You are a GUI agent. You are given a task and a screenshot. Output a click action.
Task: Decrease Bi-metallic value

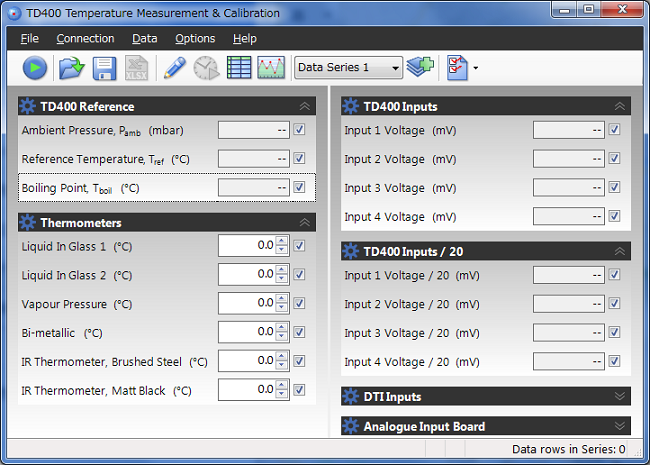pos(282,337)
